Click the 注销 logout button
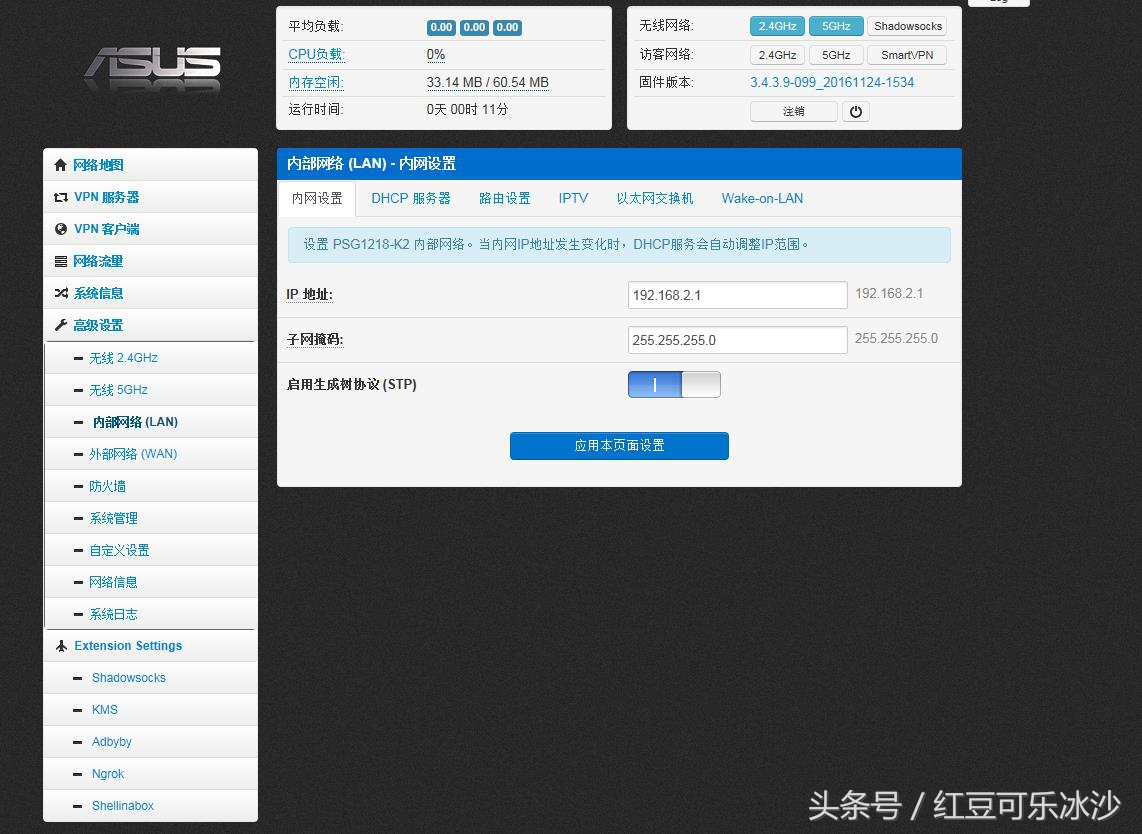 [793, 111]
